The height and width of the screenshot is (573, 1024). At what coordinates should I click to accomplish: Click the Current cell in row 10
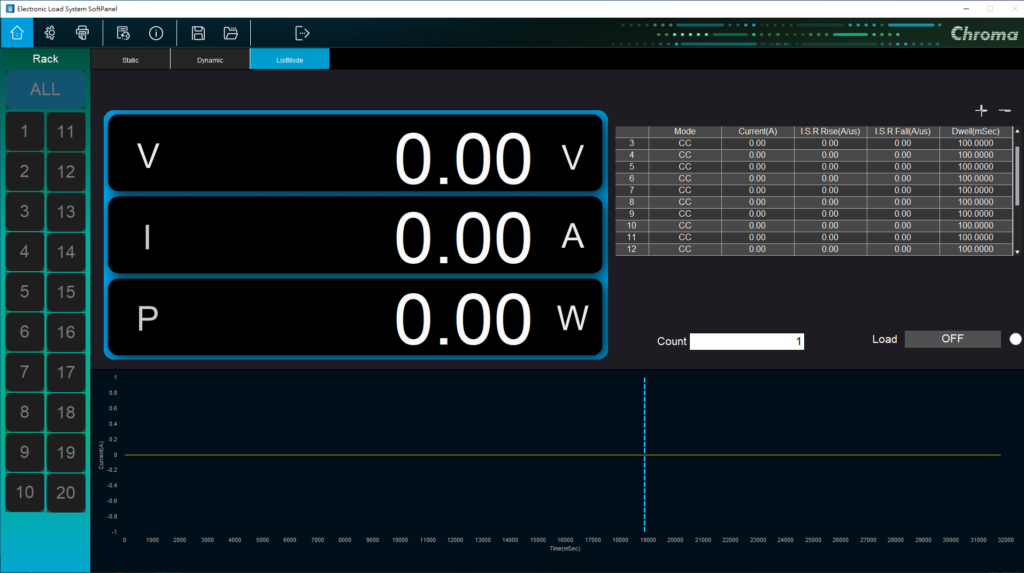click(x=758, y=225)
